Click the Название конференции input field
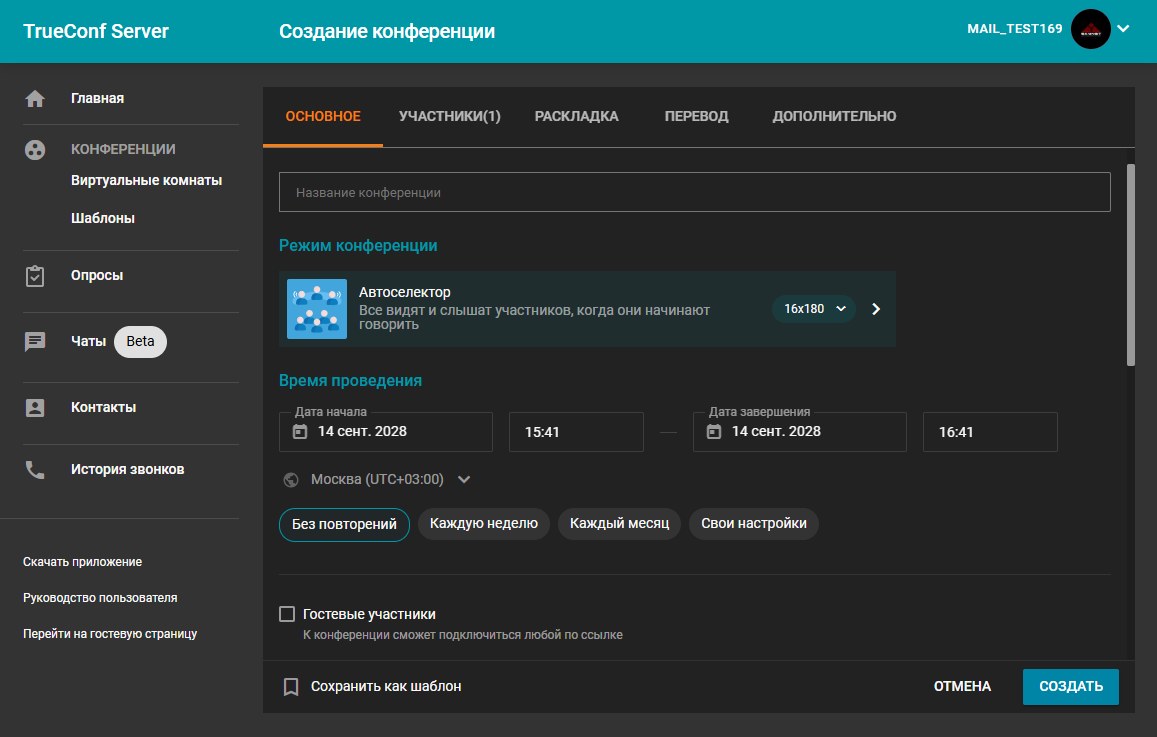The width and height of the screenshot is (1157, 737). tap(694, 192)
